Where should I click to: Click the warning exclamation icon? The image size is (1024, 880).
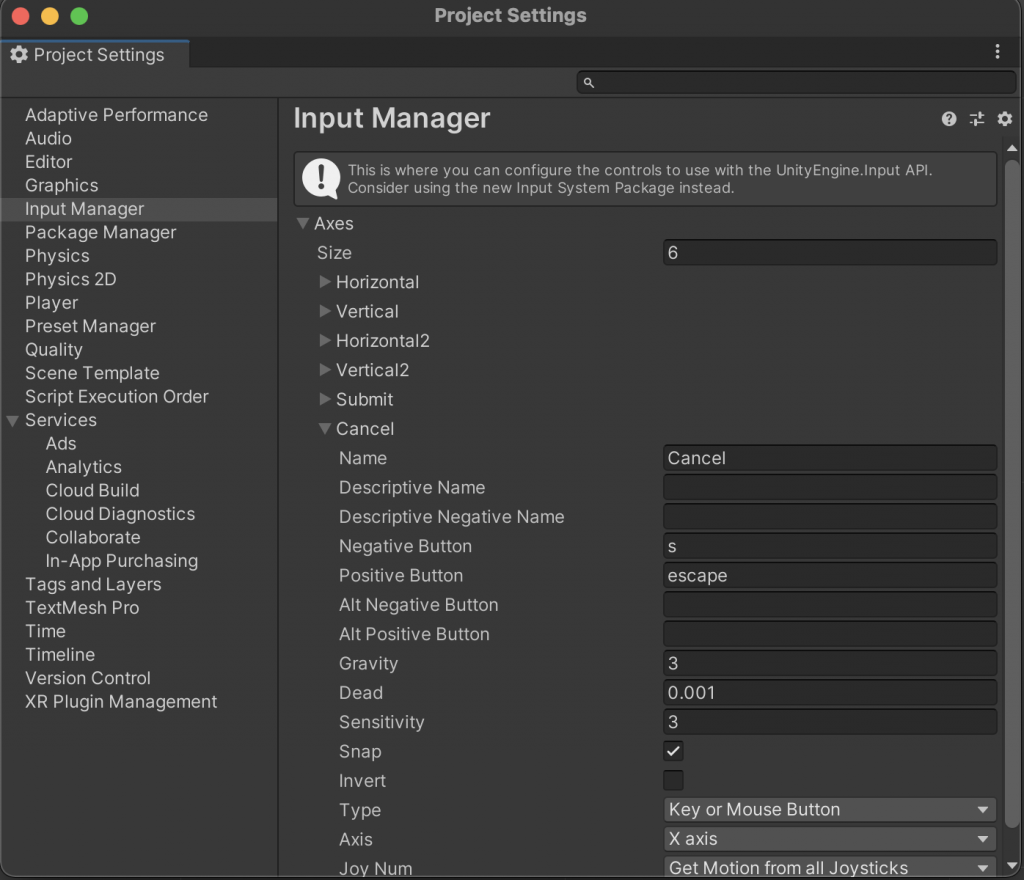pos(320,179)
